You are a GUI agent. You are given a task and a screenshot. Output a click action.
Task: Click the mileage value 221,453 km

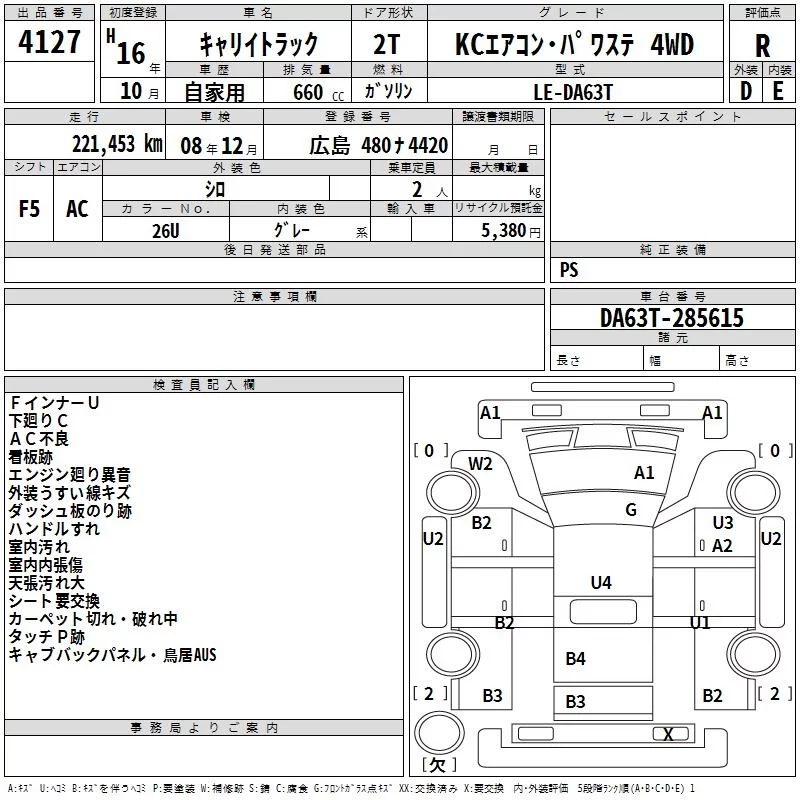click(x=117, y=144)
